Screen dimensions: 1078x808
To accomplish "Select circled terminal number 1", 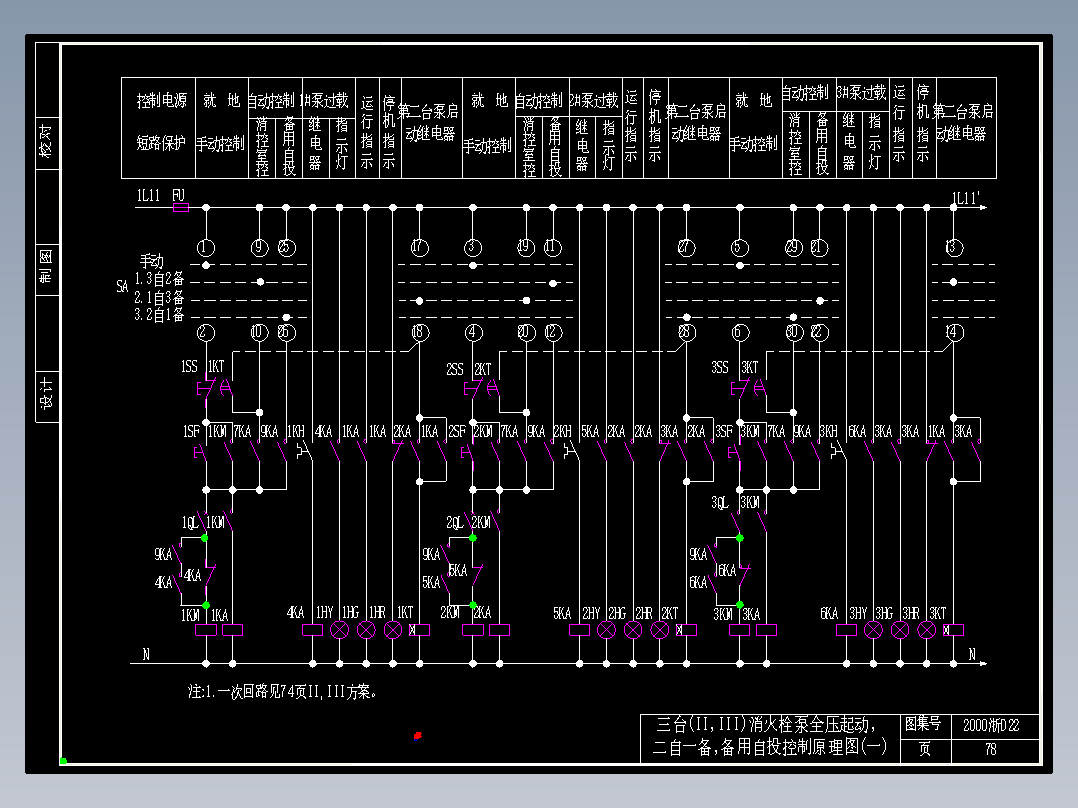I will pos(206,248).
